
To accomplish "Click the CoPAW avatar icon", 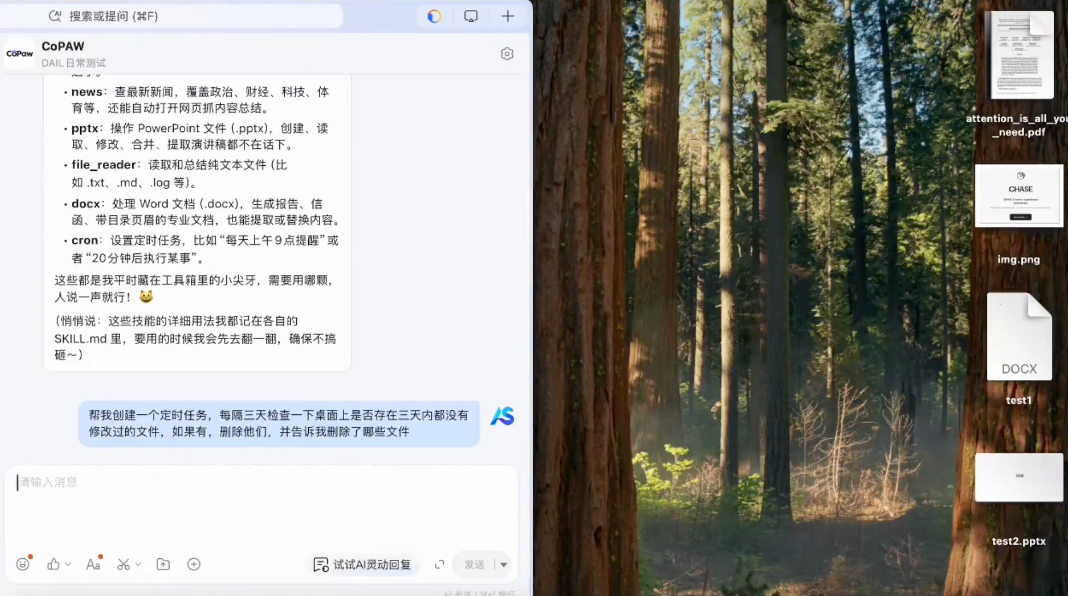I will [18, 53].
